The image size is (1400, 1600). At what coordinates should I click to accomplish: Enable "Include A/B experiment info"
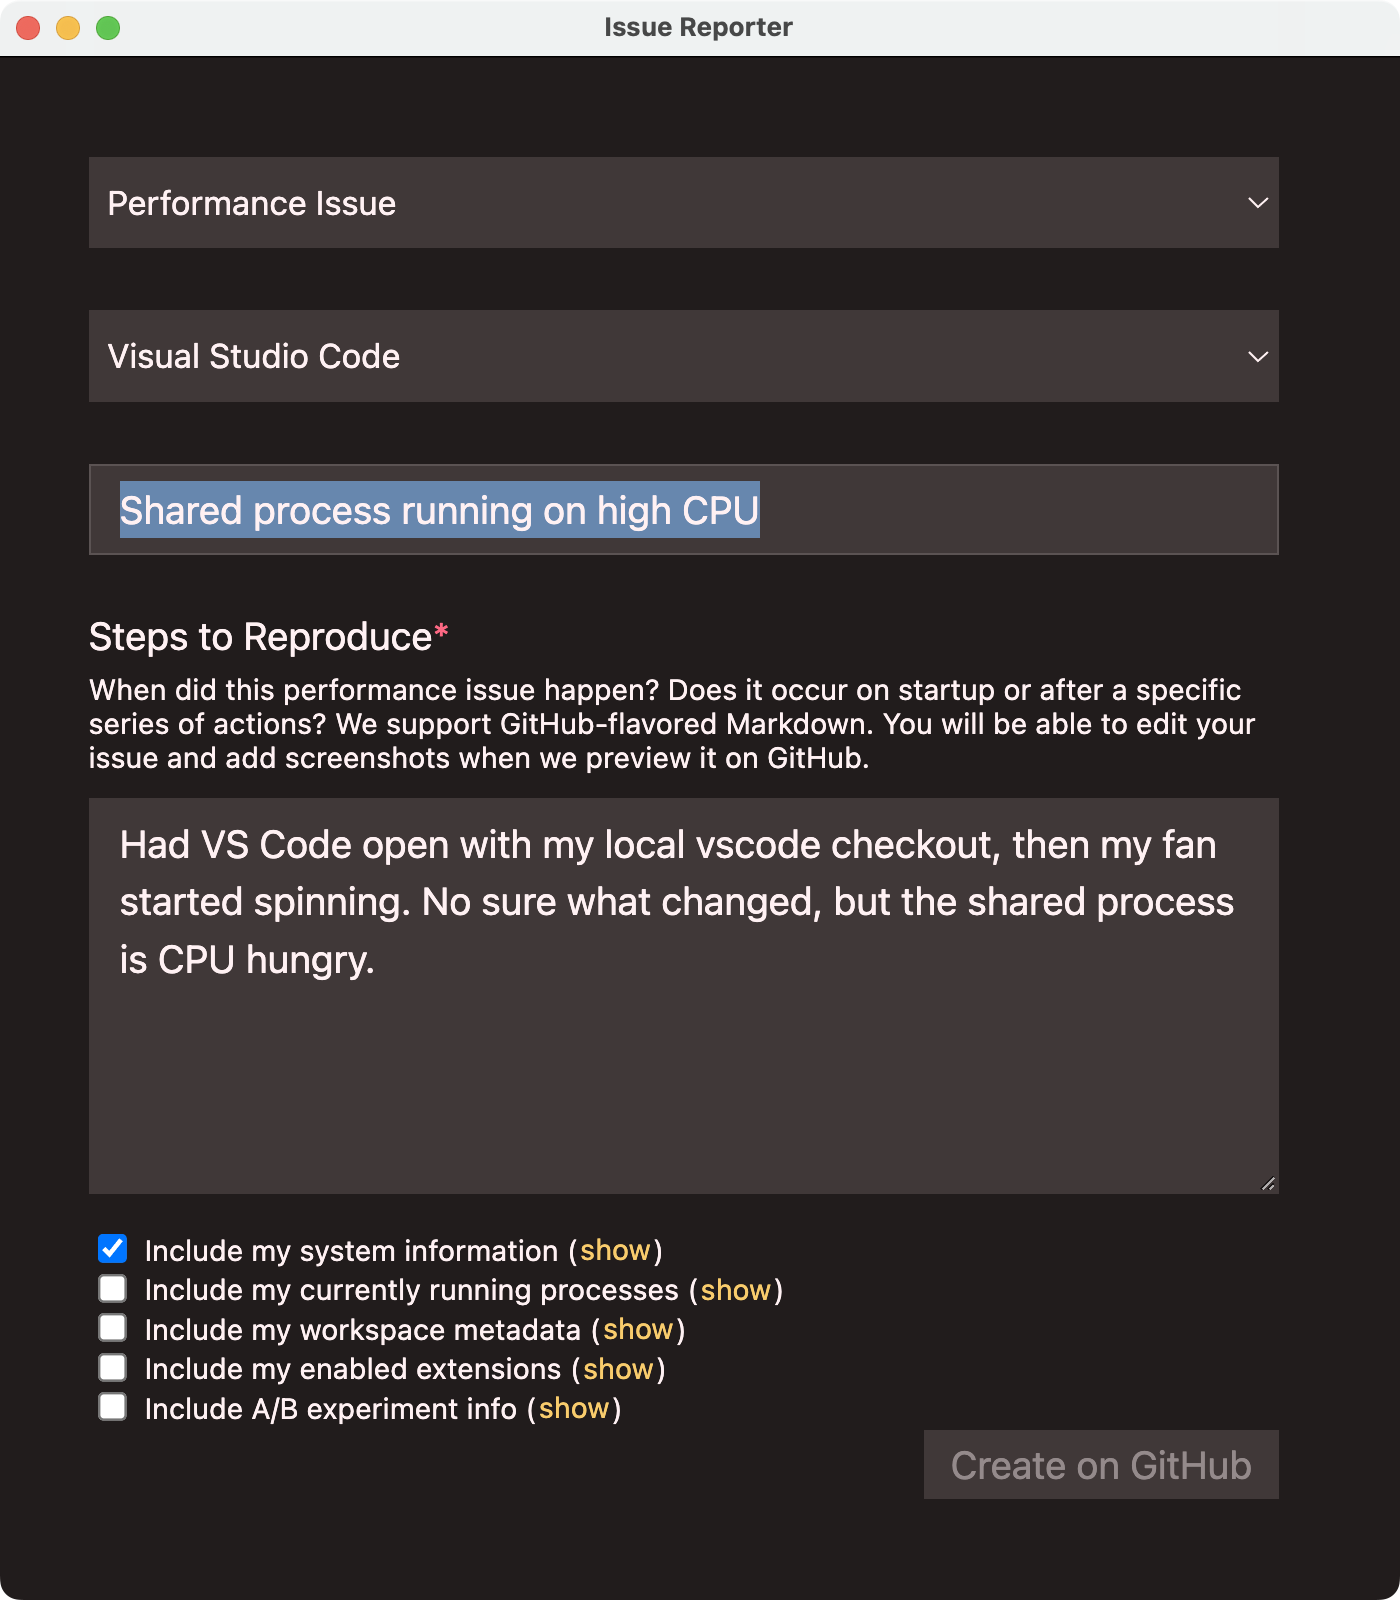coord(112,1407)
